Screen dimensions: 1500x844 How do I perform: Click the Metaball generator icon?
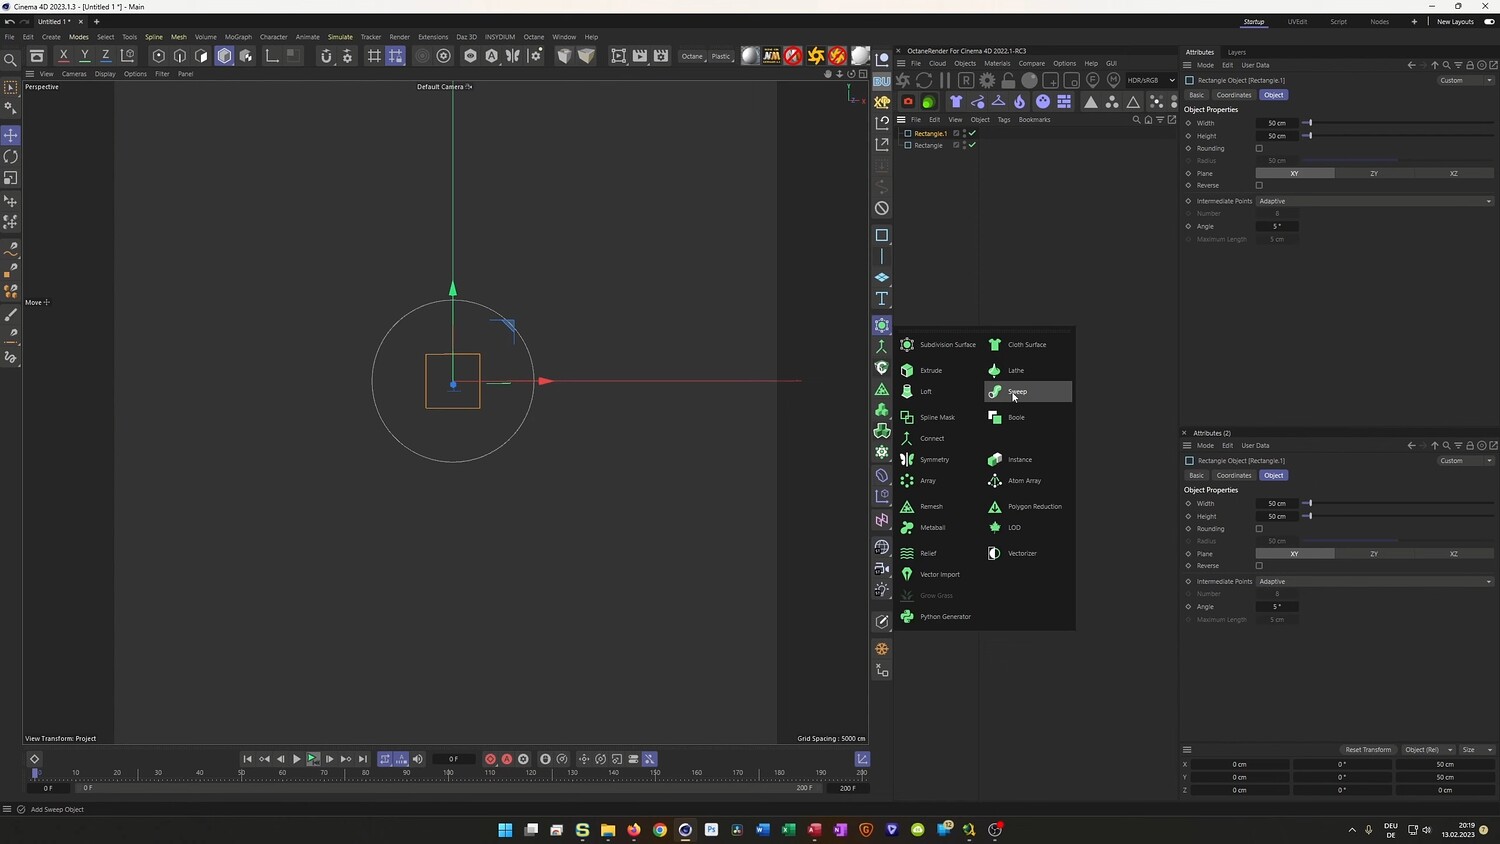[x=907, y=527]
